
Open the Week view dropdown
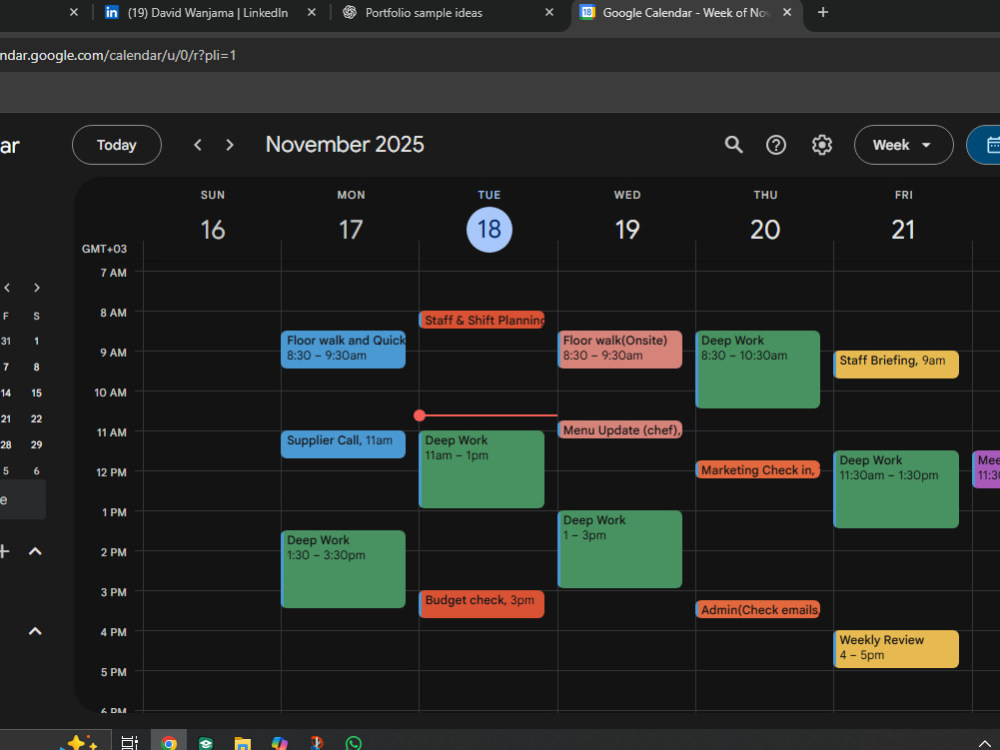click(x=903, y=145)
